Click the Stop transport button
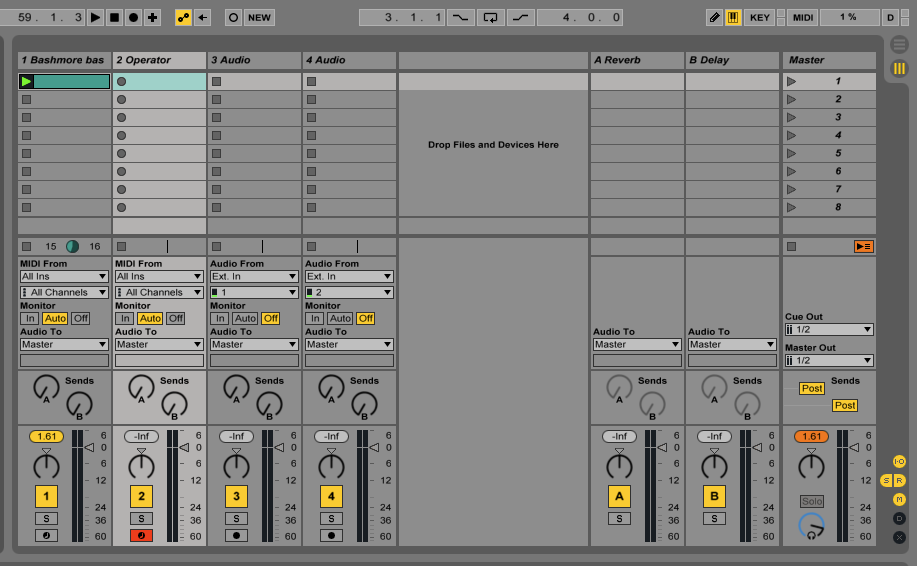This screenshot has height=566, width=917. tap(114, 17)
